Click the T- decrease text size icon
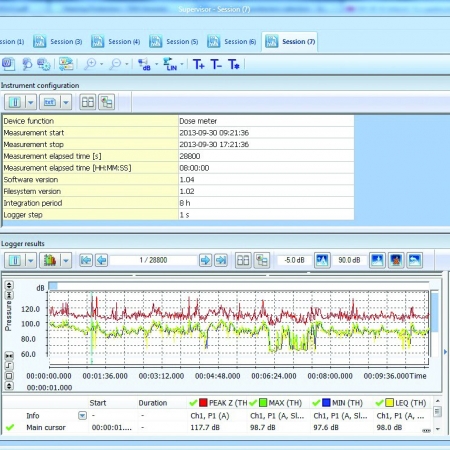The height and width of the screenshot is (450, 450). tap(216, 64)
